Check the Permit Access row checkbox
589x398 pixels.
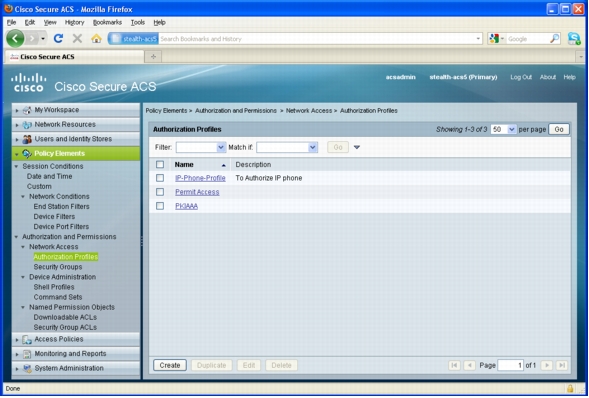pyautogui.click(x=160, y=192)
